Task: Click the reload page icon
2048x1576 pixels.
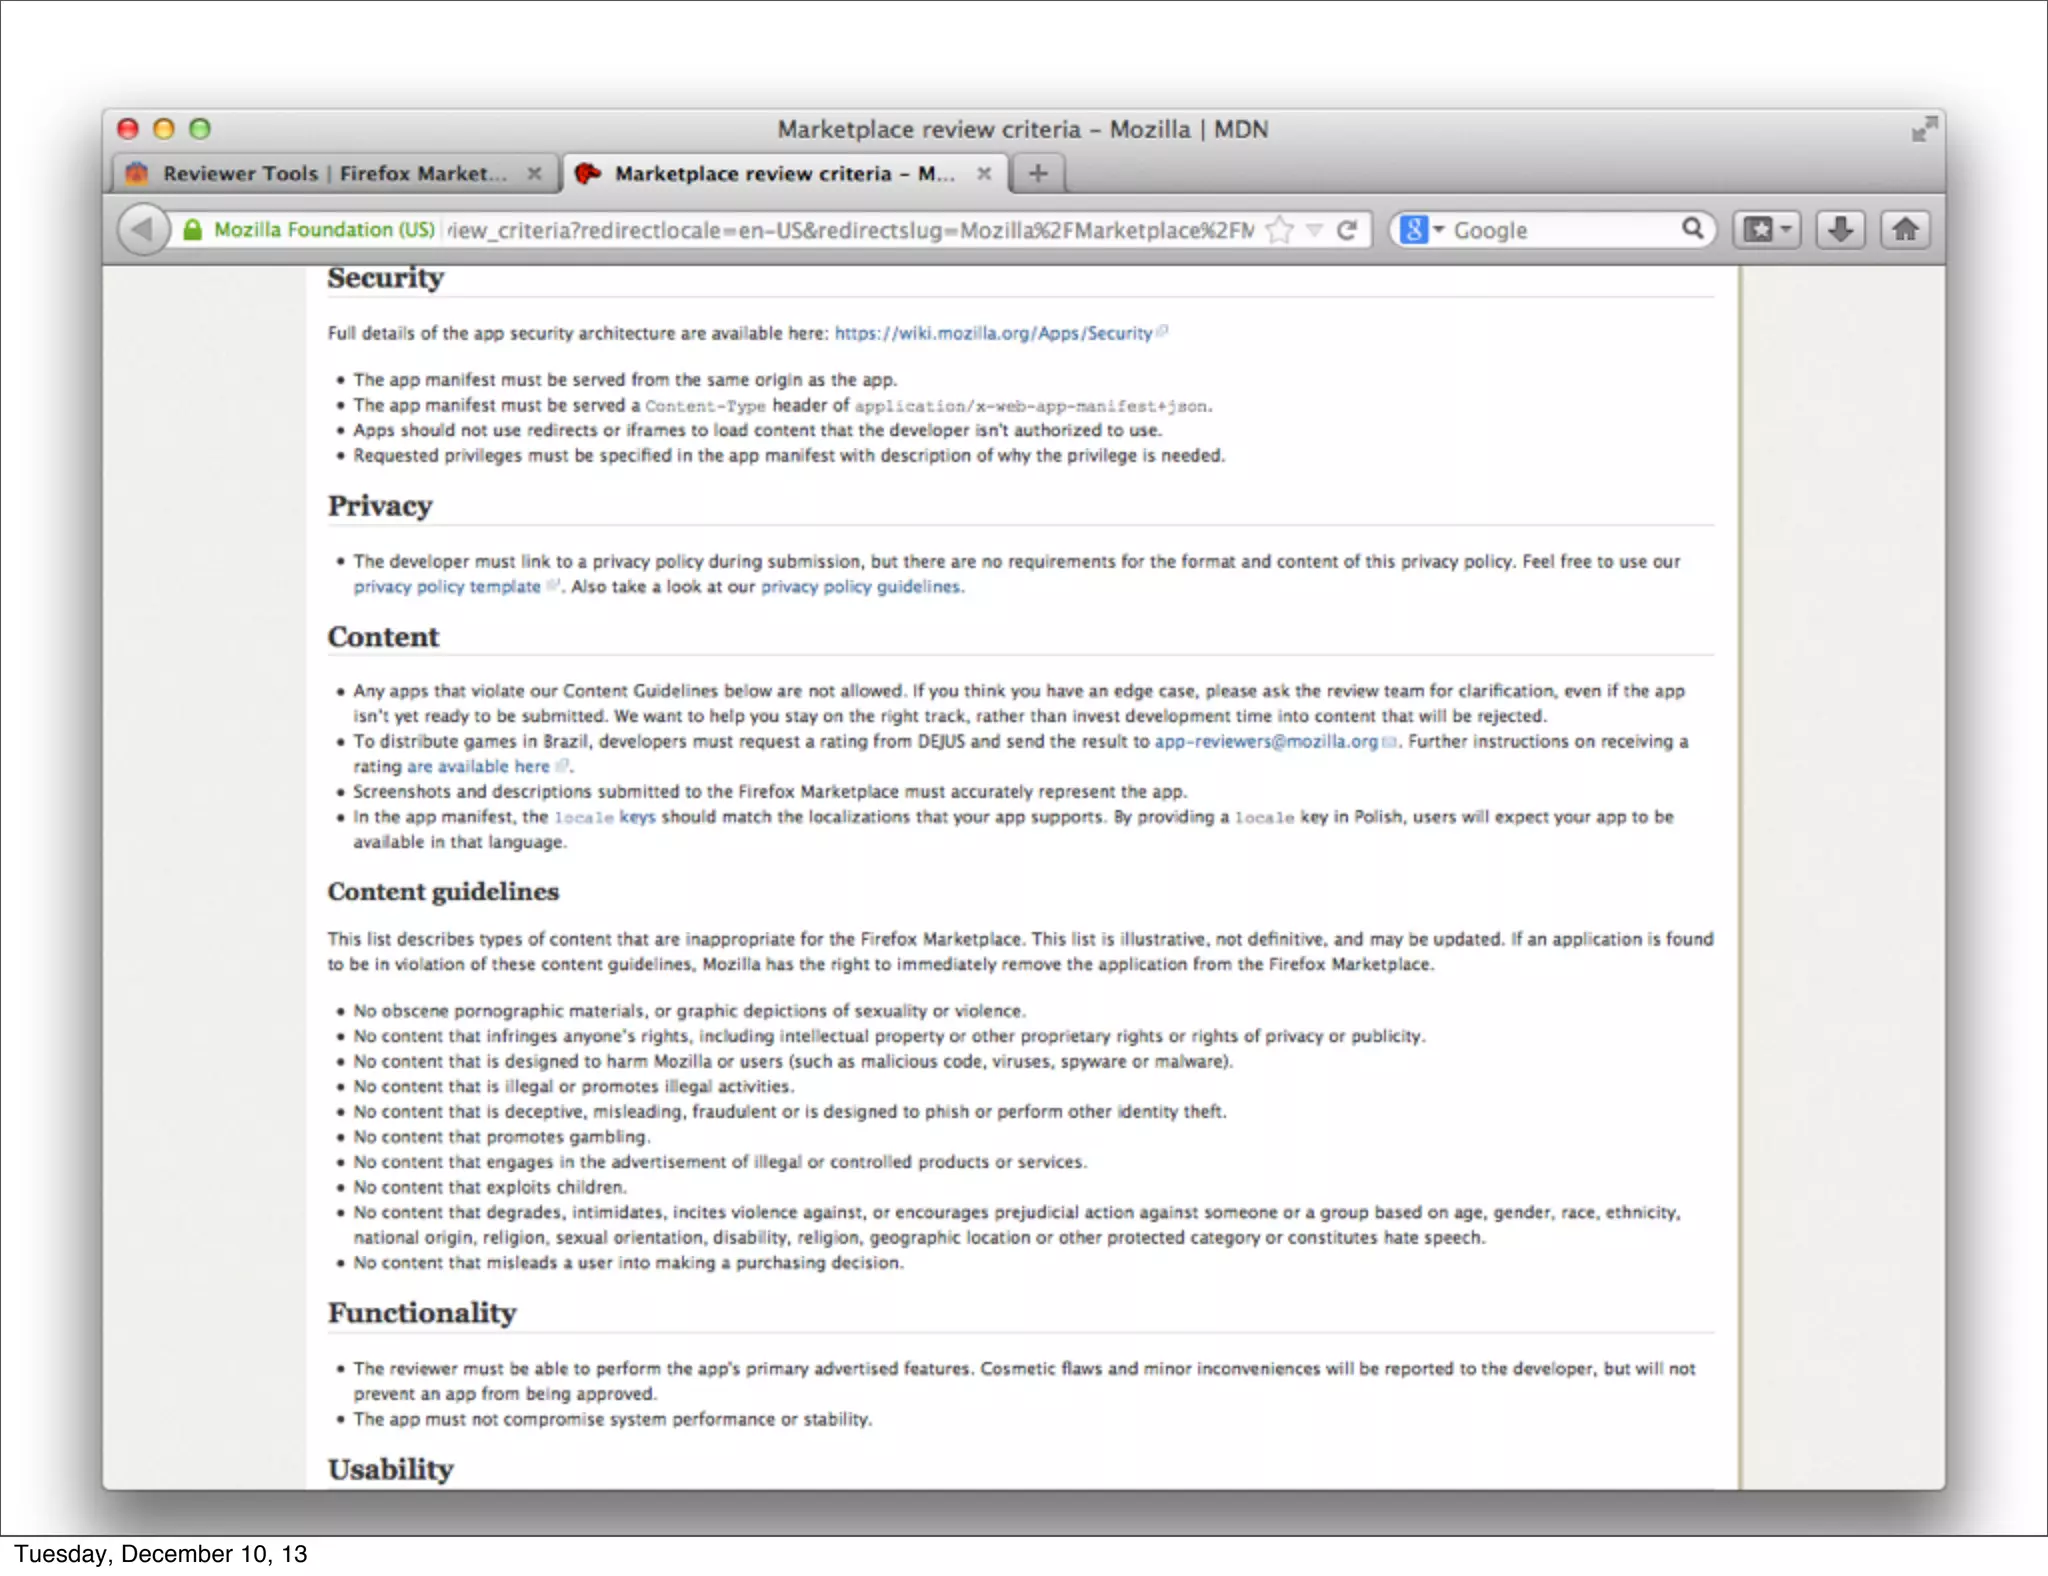Action: point(1347,230)
